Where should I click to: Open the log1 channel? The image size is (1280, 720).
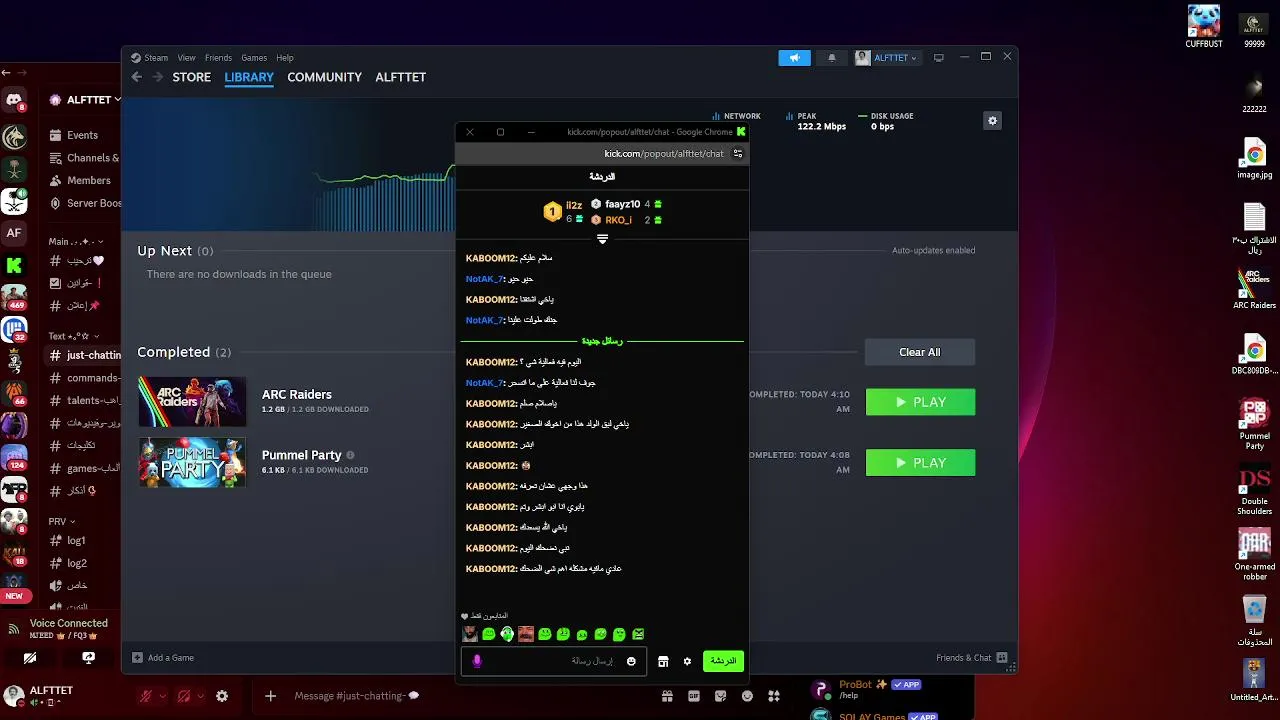68,540
